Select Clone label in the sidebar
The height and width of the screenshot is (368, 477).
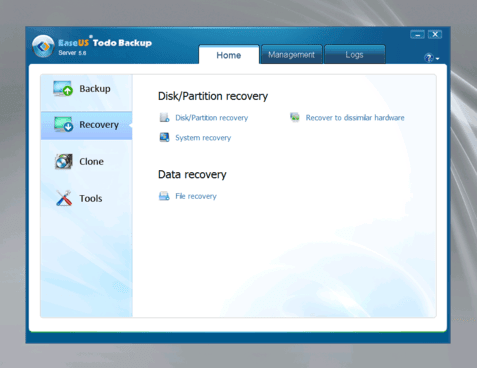coord(91,161)
